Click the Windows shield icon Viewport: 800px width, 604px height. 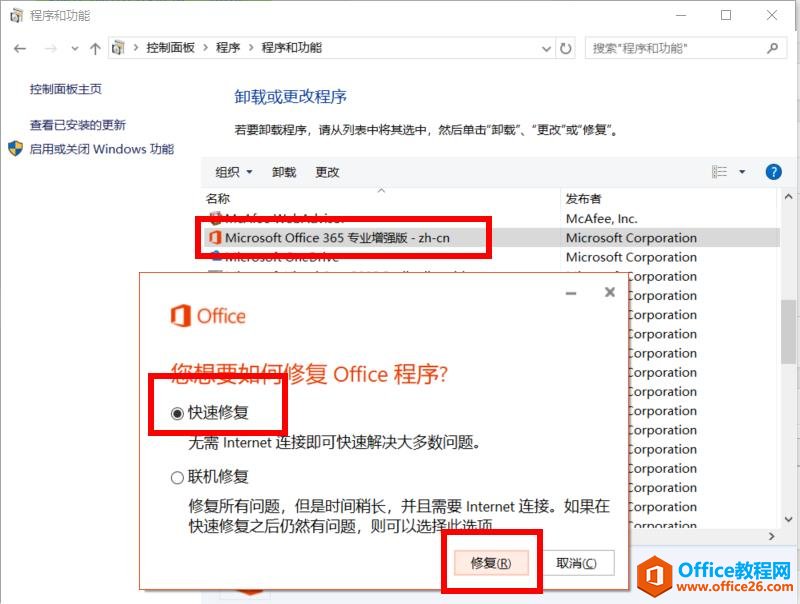16,148
